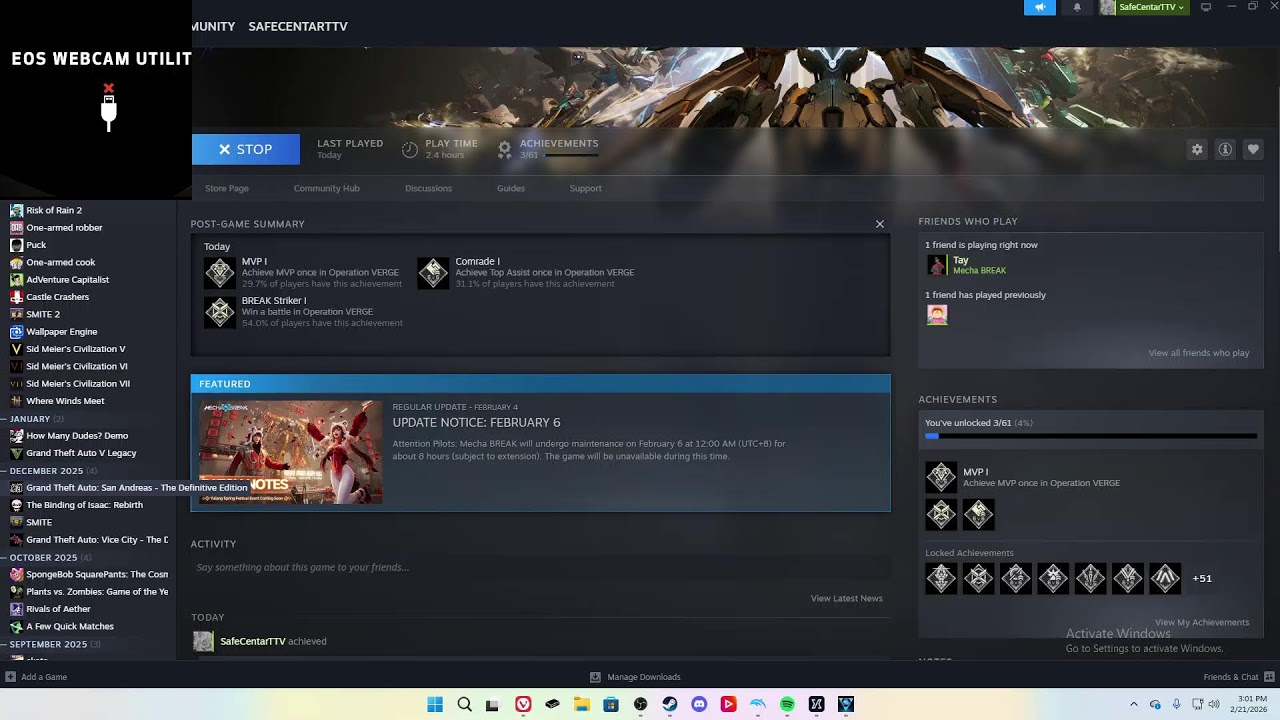Screen dimensions: 1280x720
Task: Open Discord from the taskbar
Action: pyautogui.click(x=699, y=704)
